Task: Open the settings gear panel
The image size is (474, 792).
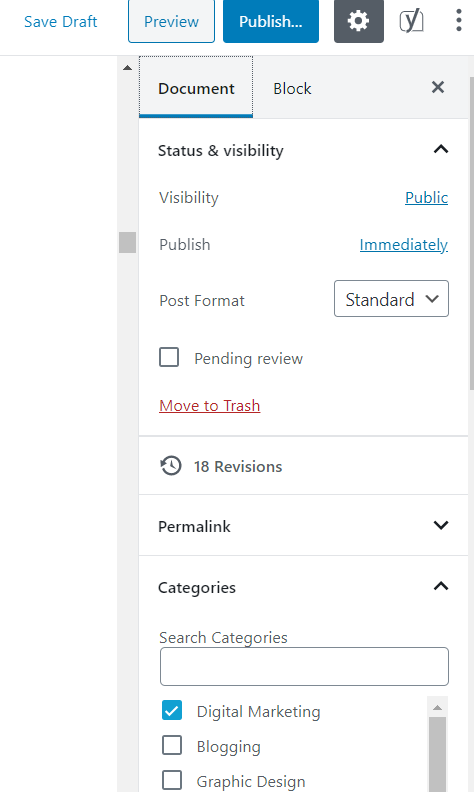Action: (x=359, y=21)
